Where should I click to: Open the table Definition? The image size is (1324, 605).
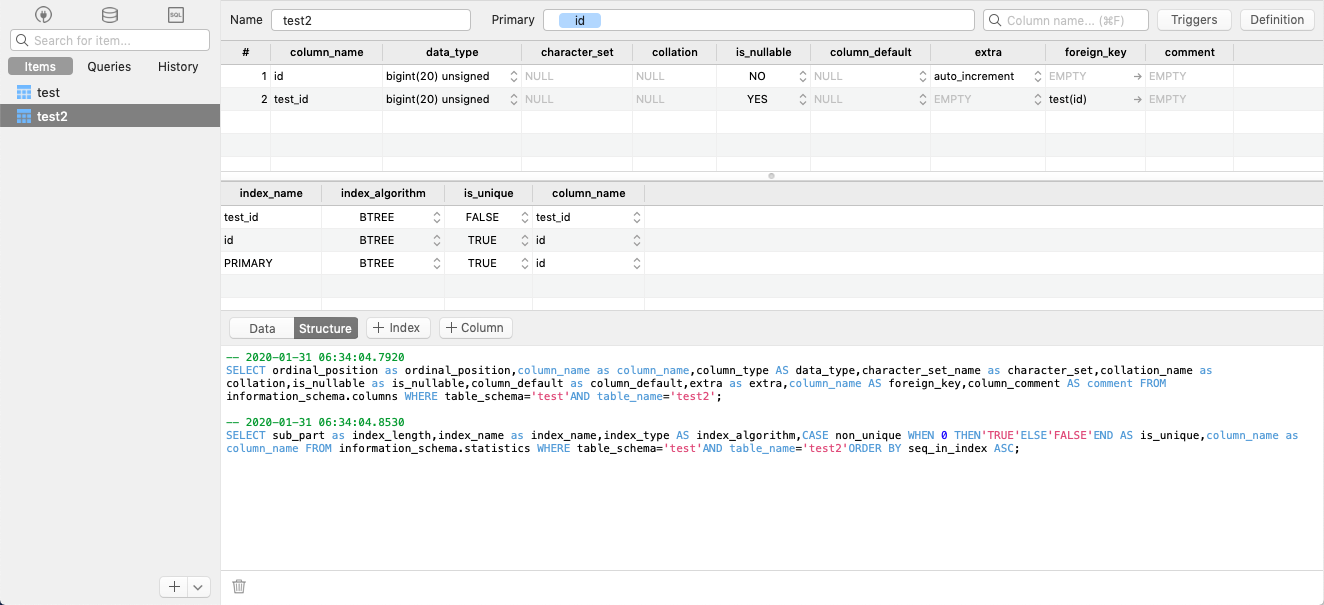click(x=1277, y=19)
